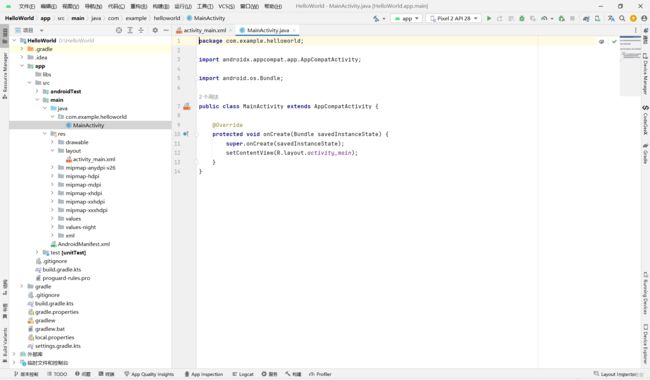Expand the .gradle folder

tap(22, 49)
